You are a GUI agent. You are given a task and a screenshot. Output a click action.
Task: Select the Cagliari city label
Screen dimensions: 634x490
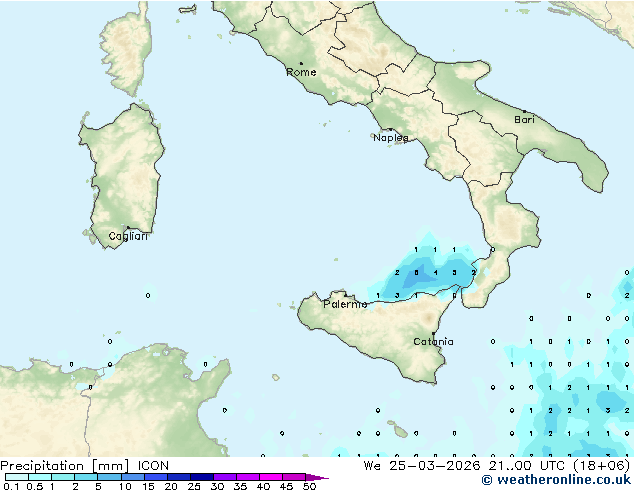coord(128,236)
